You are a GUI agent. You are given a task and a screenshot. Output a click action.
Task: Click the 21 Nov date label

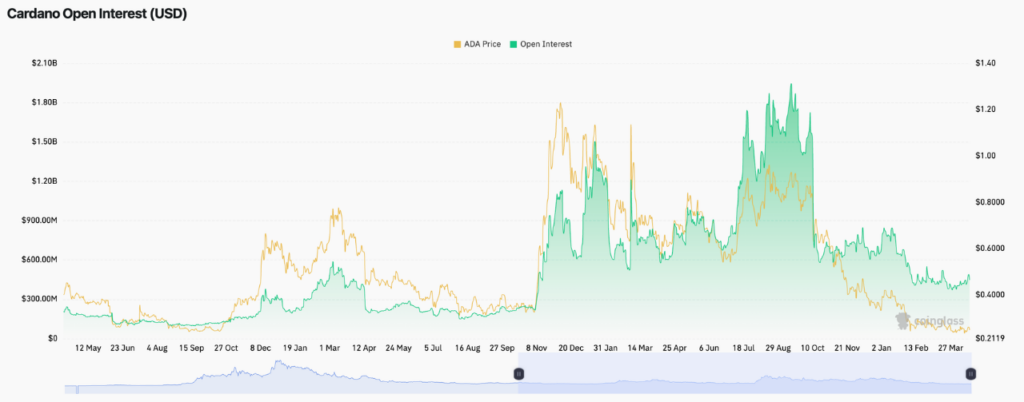click(x=848, y=348)
